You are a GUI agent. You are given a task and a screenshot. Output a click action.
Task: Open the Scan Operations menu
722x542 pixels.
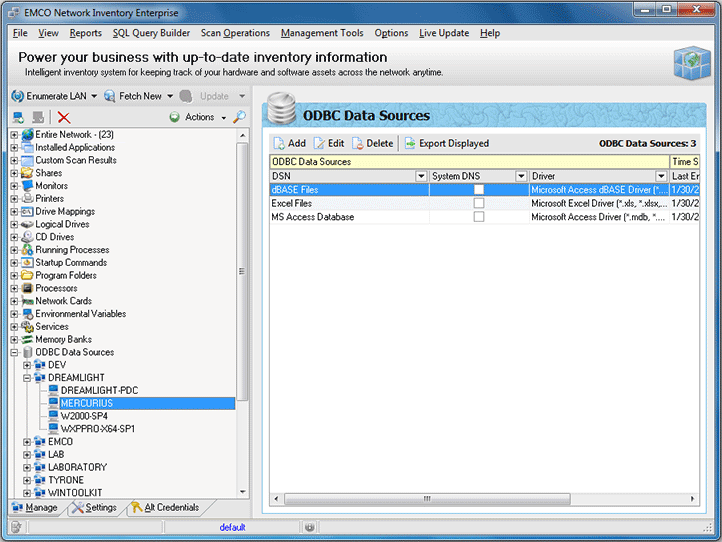click(235, 33)
